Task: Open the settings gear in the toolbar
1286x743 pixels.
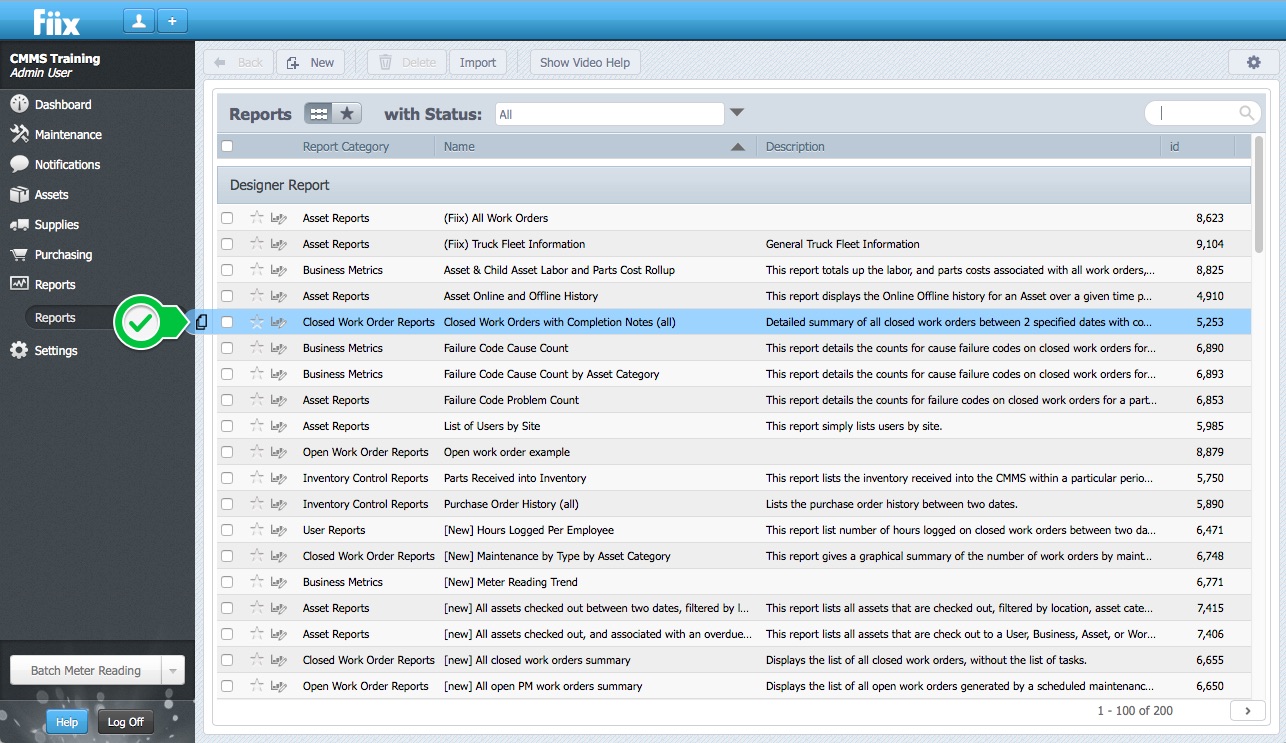Action: pos(1253,62)
